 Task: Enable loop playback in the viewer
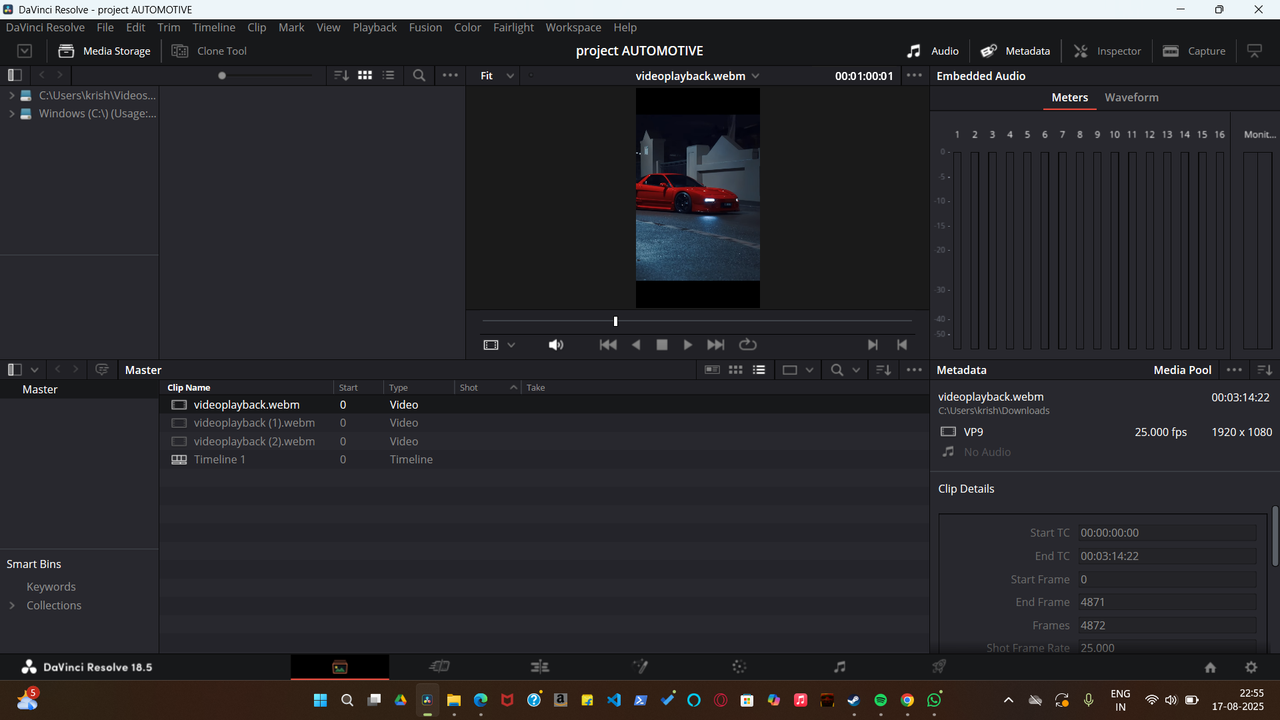(x=748, y=344)
